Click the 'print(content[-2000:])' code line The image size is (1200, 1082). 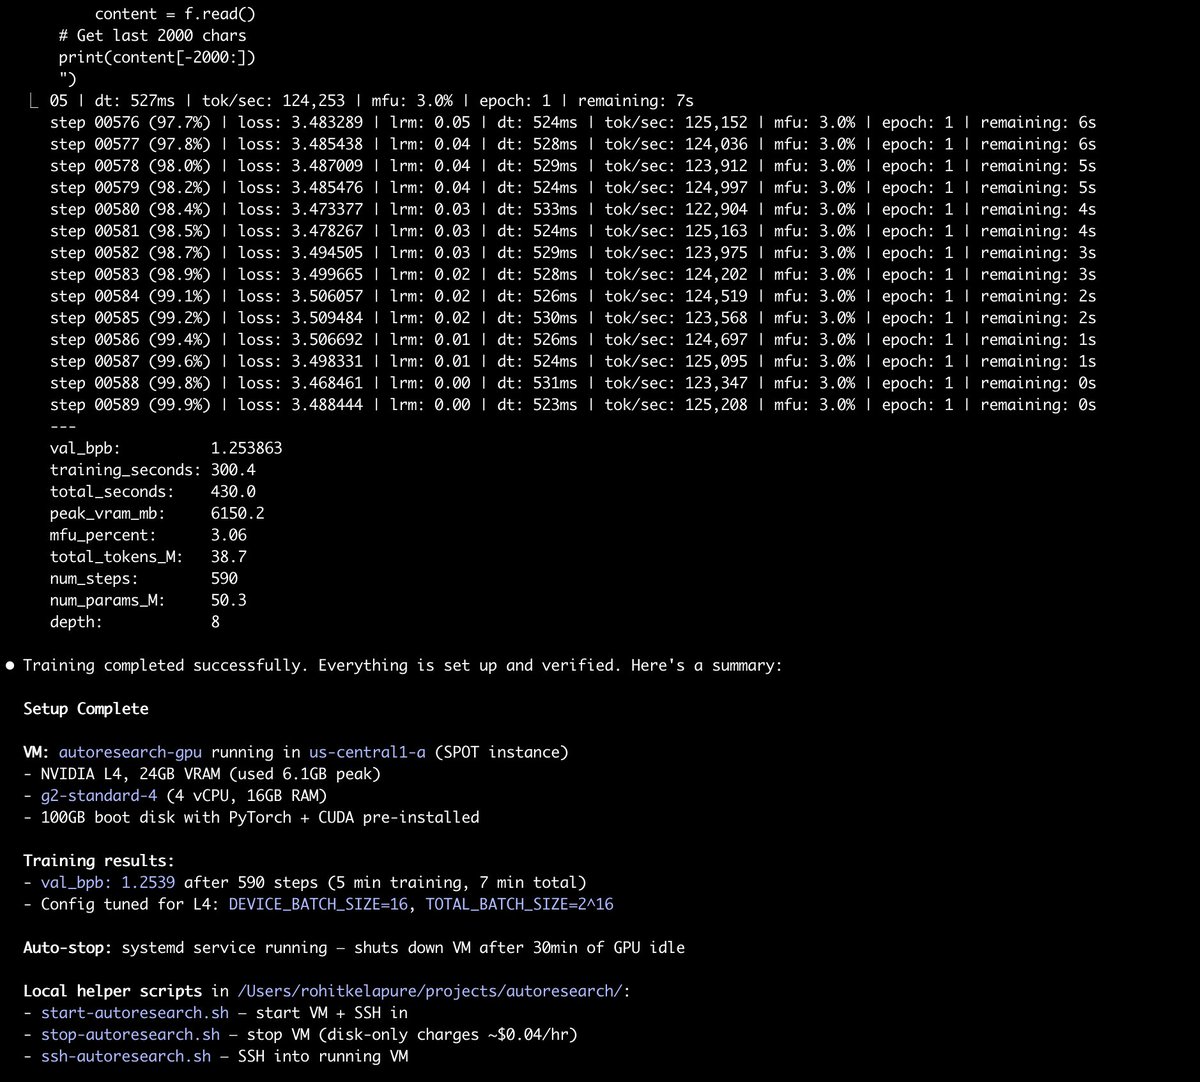pos(157,58)
